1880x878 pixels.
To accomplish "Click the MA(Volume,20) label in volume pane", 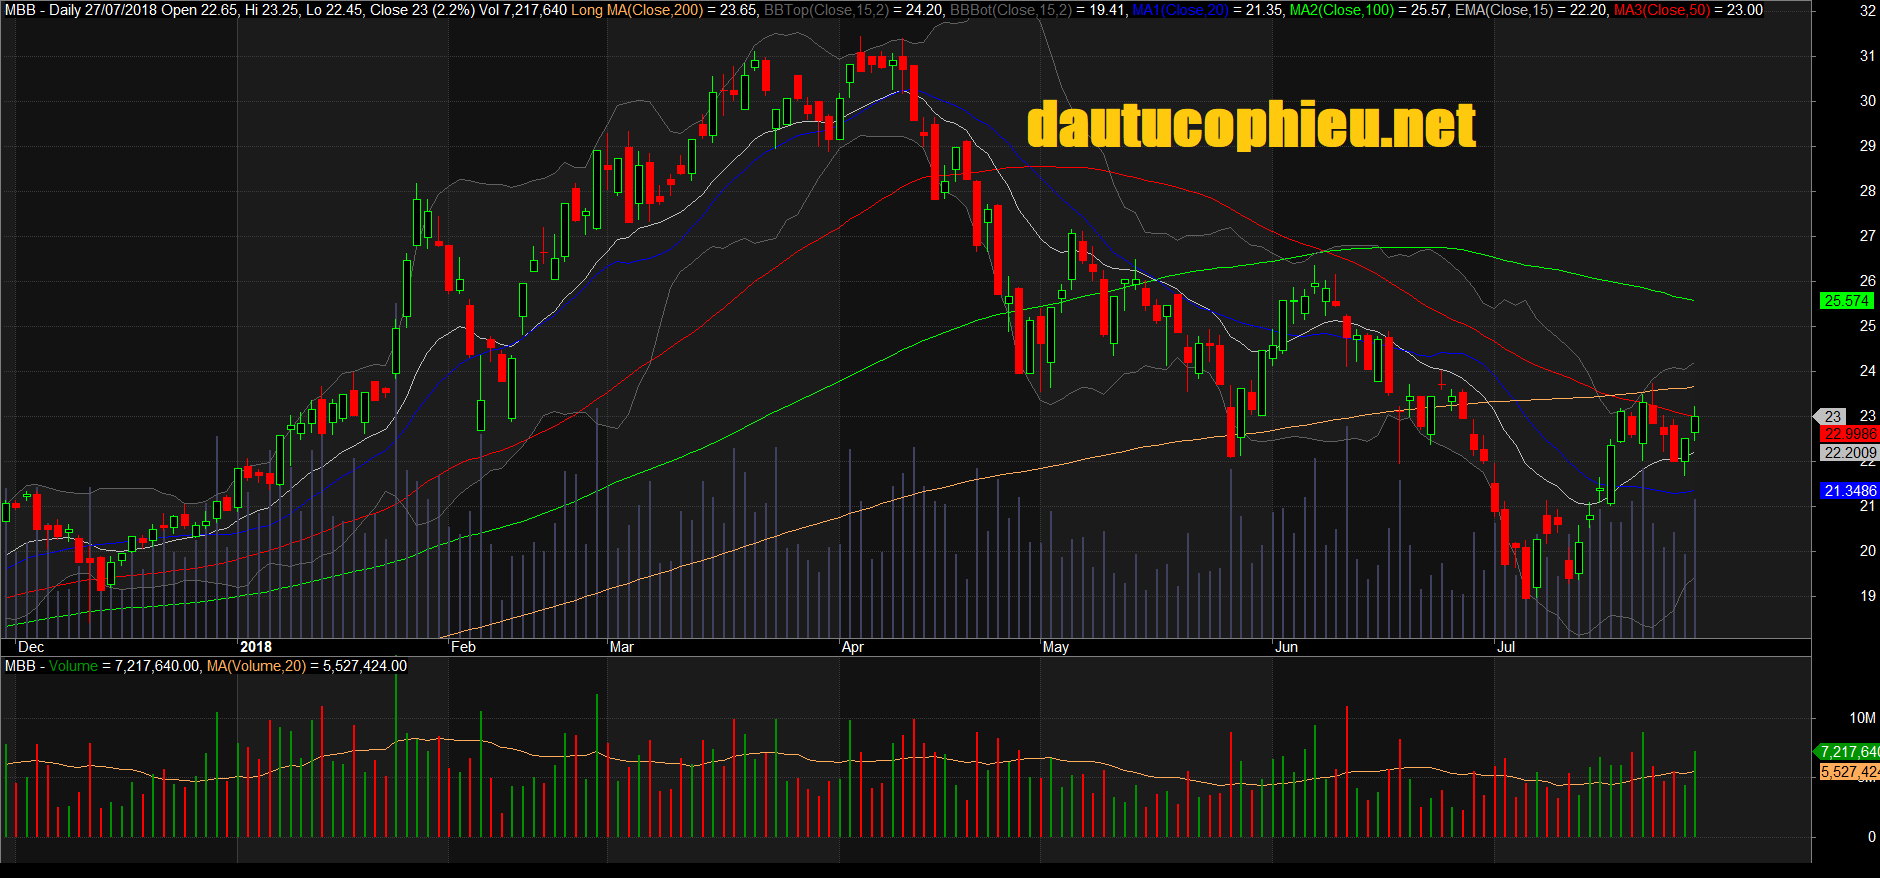I will [256, 666].
